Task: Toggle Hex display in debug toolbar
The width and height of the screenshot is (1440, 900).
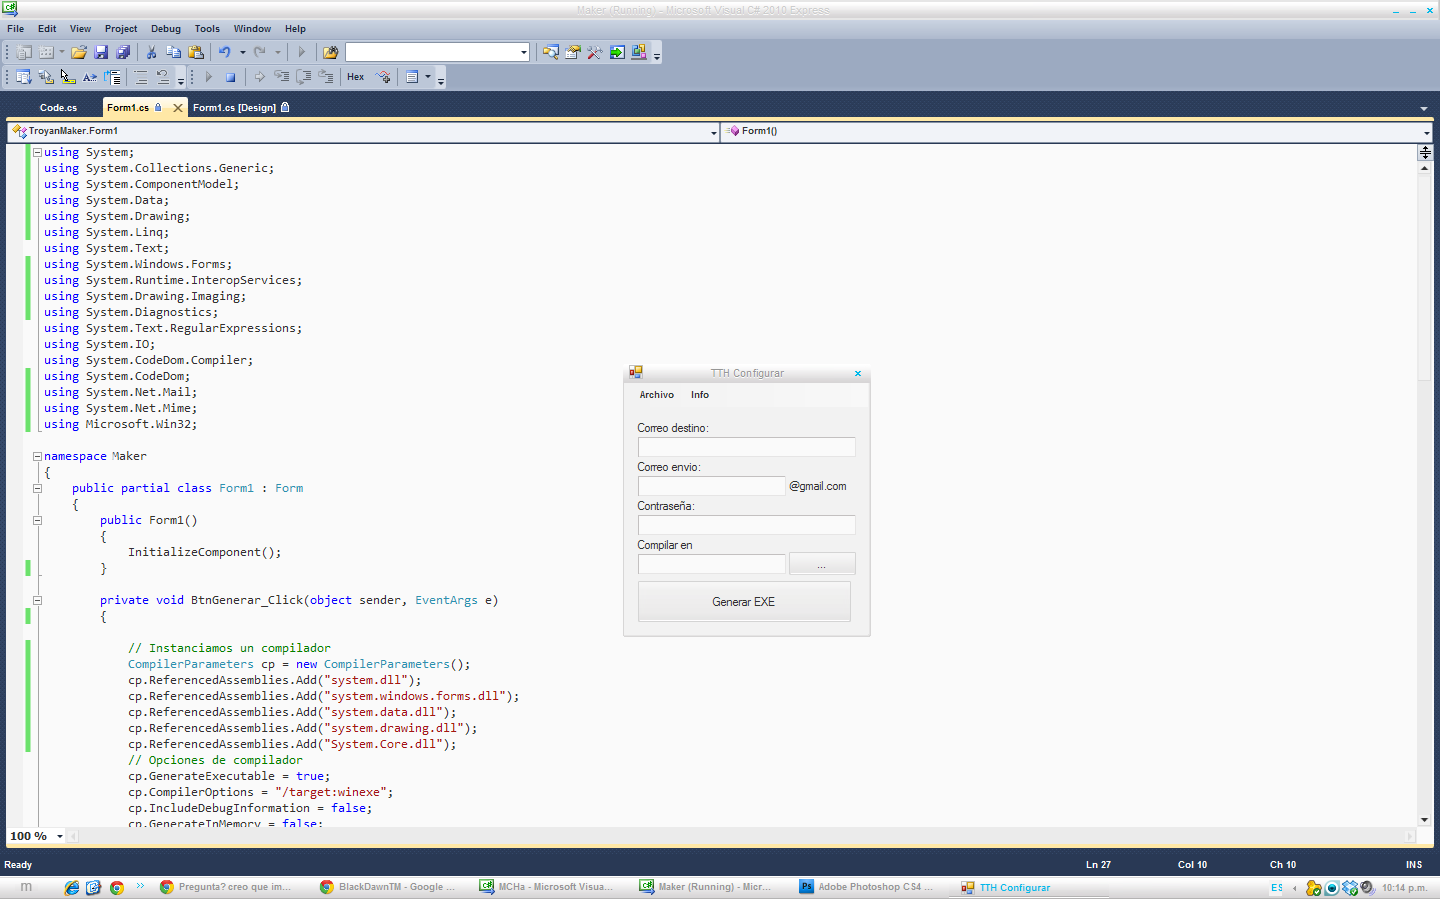Action: (x=355, y=77)
